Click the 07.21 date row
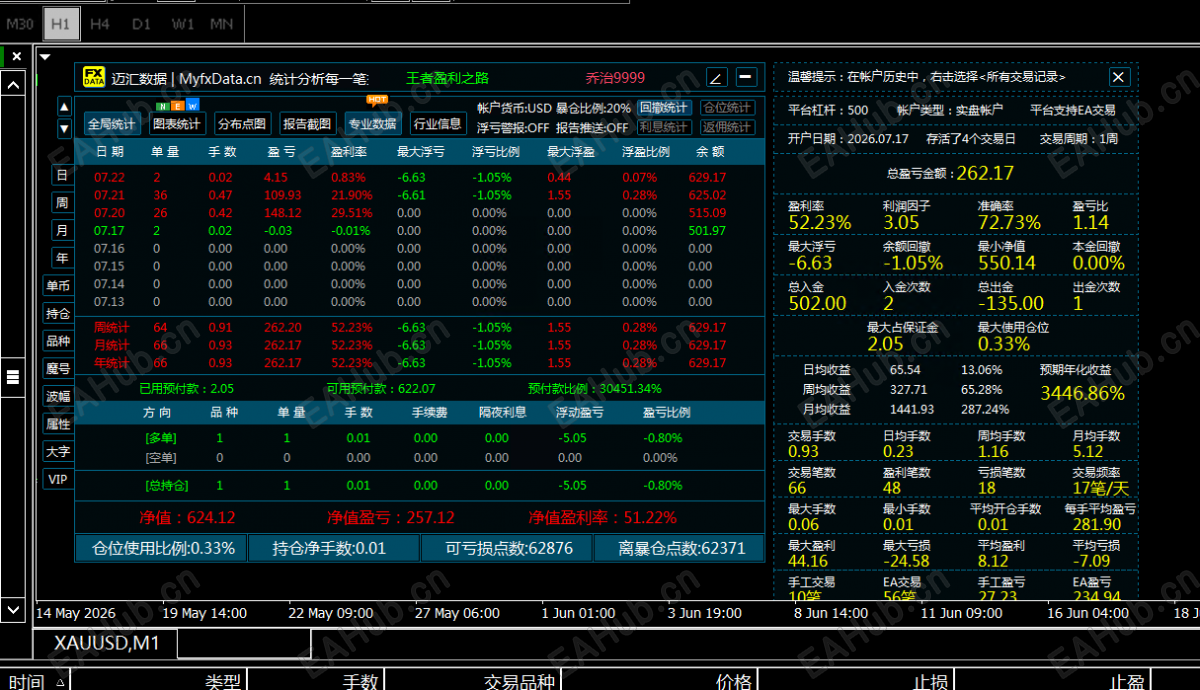The height and width of the screenshot is (690, 1200). [420, 195]
